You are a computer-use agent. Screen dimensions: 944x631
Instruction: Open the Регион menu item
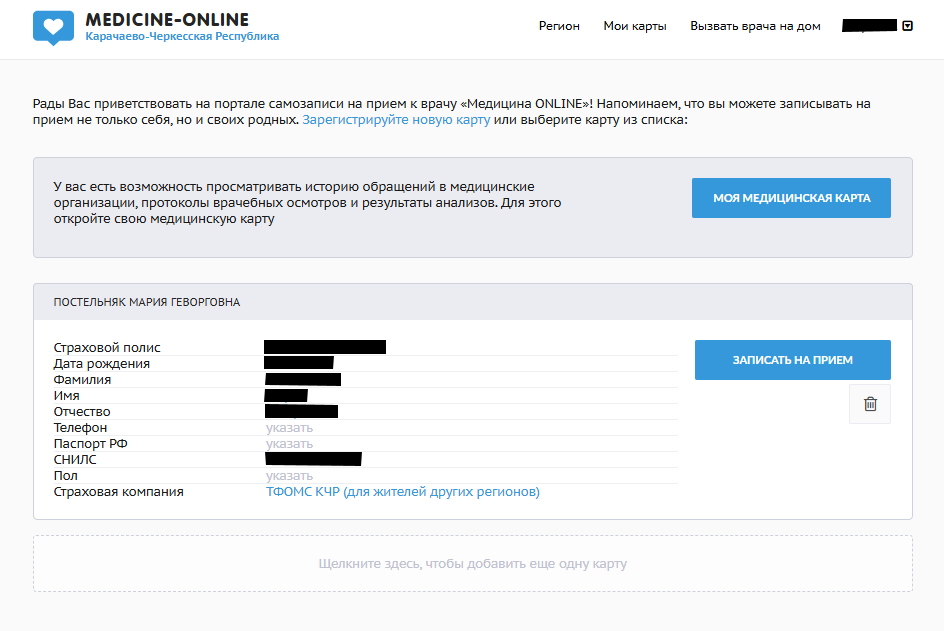click(559, 26)
